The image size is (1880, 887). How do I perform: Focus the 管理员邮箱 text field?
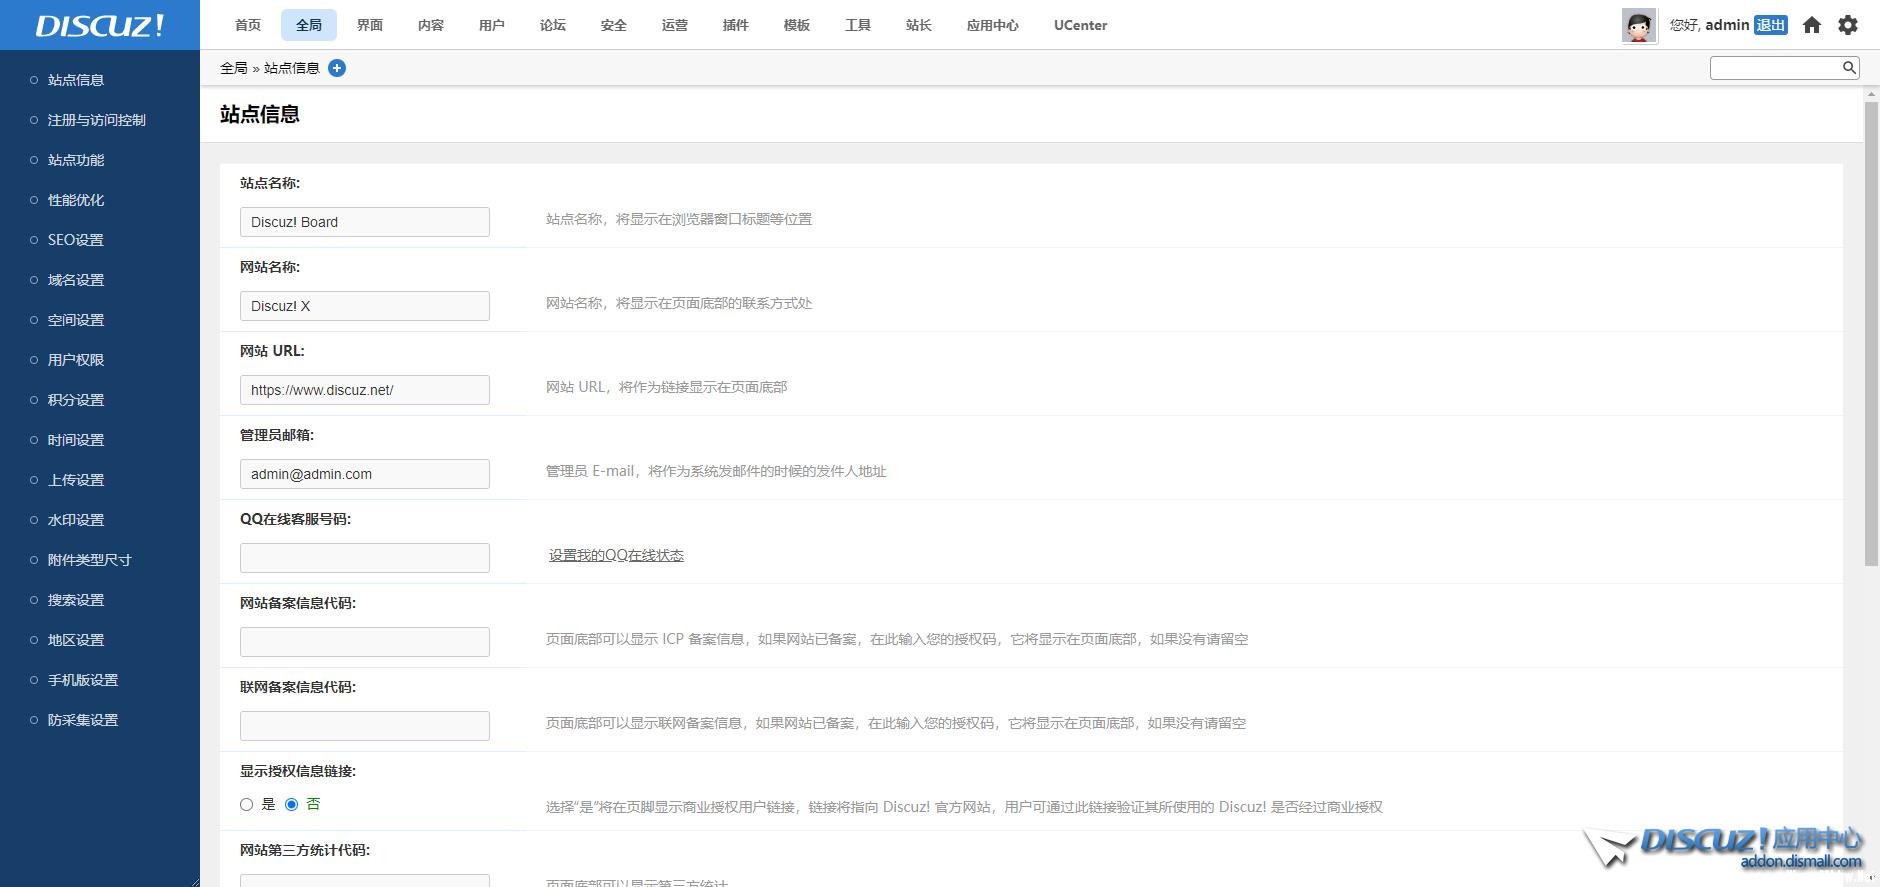click(x=364, y=474)
